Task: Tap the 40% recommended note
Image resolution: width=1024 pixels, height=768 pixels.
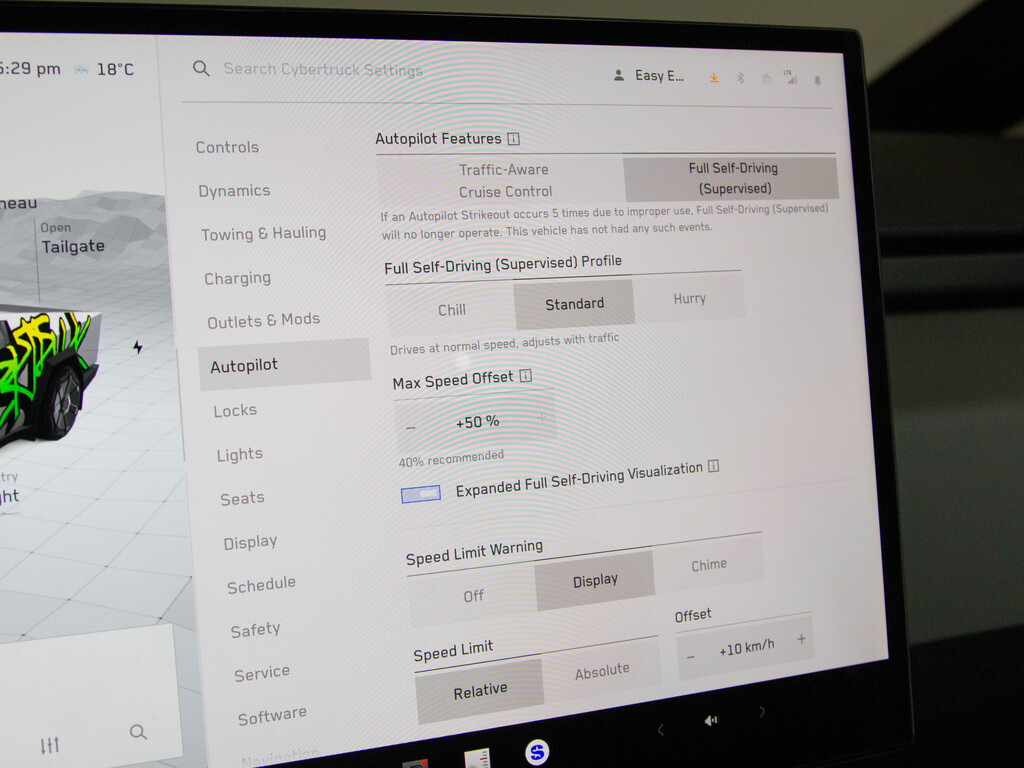Action: [451, 458]
